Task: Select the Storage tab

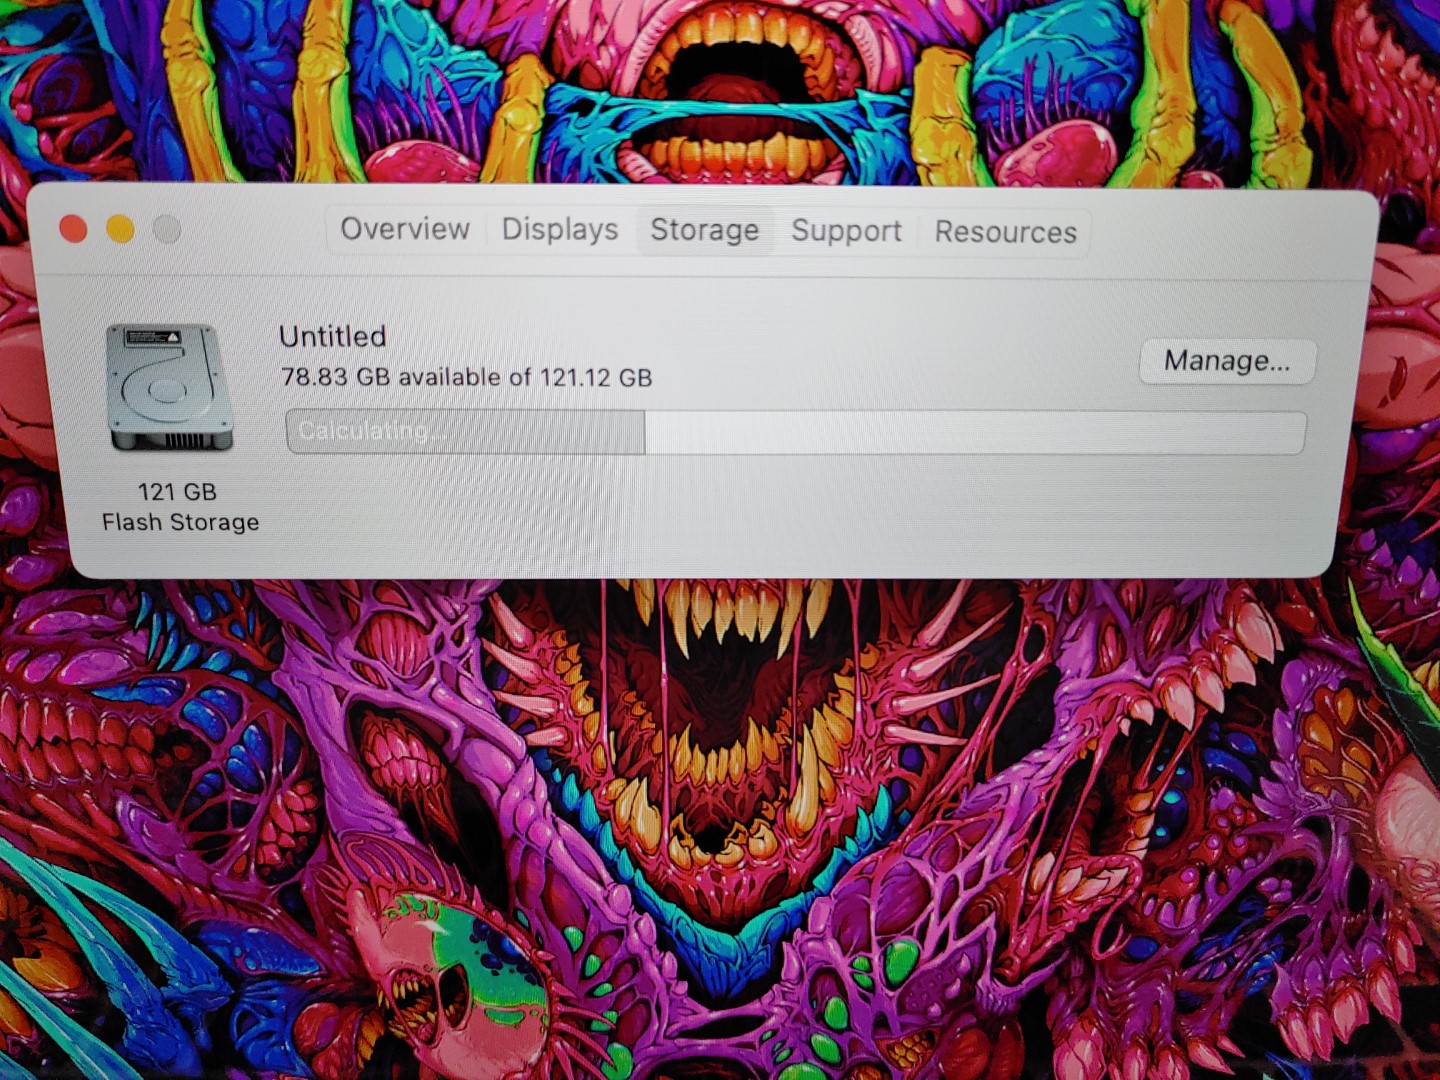Action: tap(705, 231)
